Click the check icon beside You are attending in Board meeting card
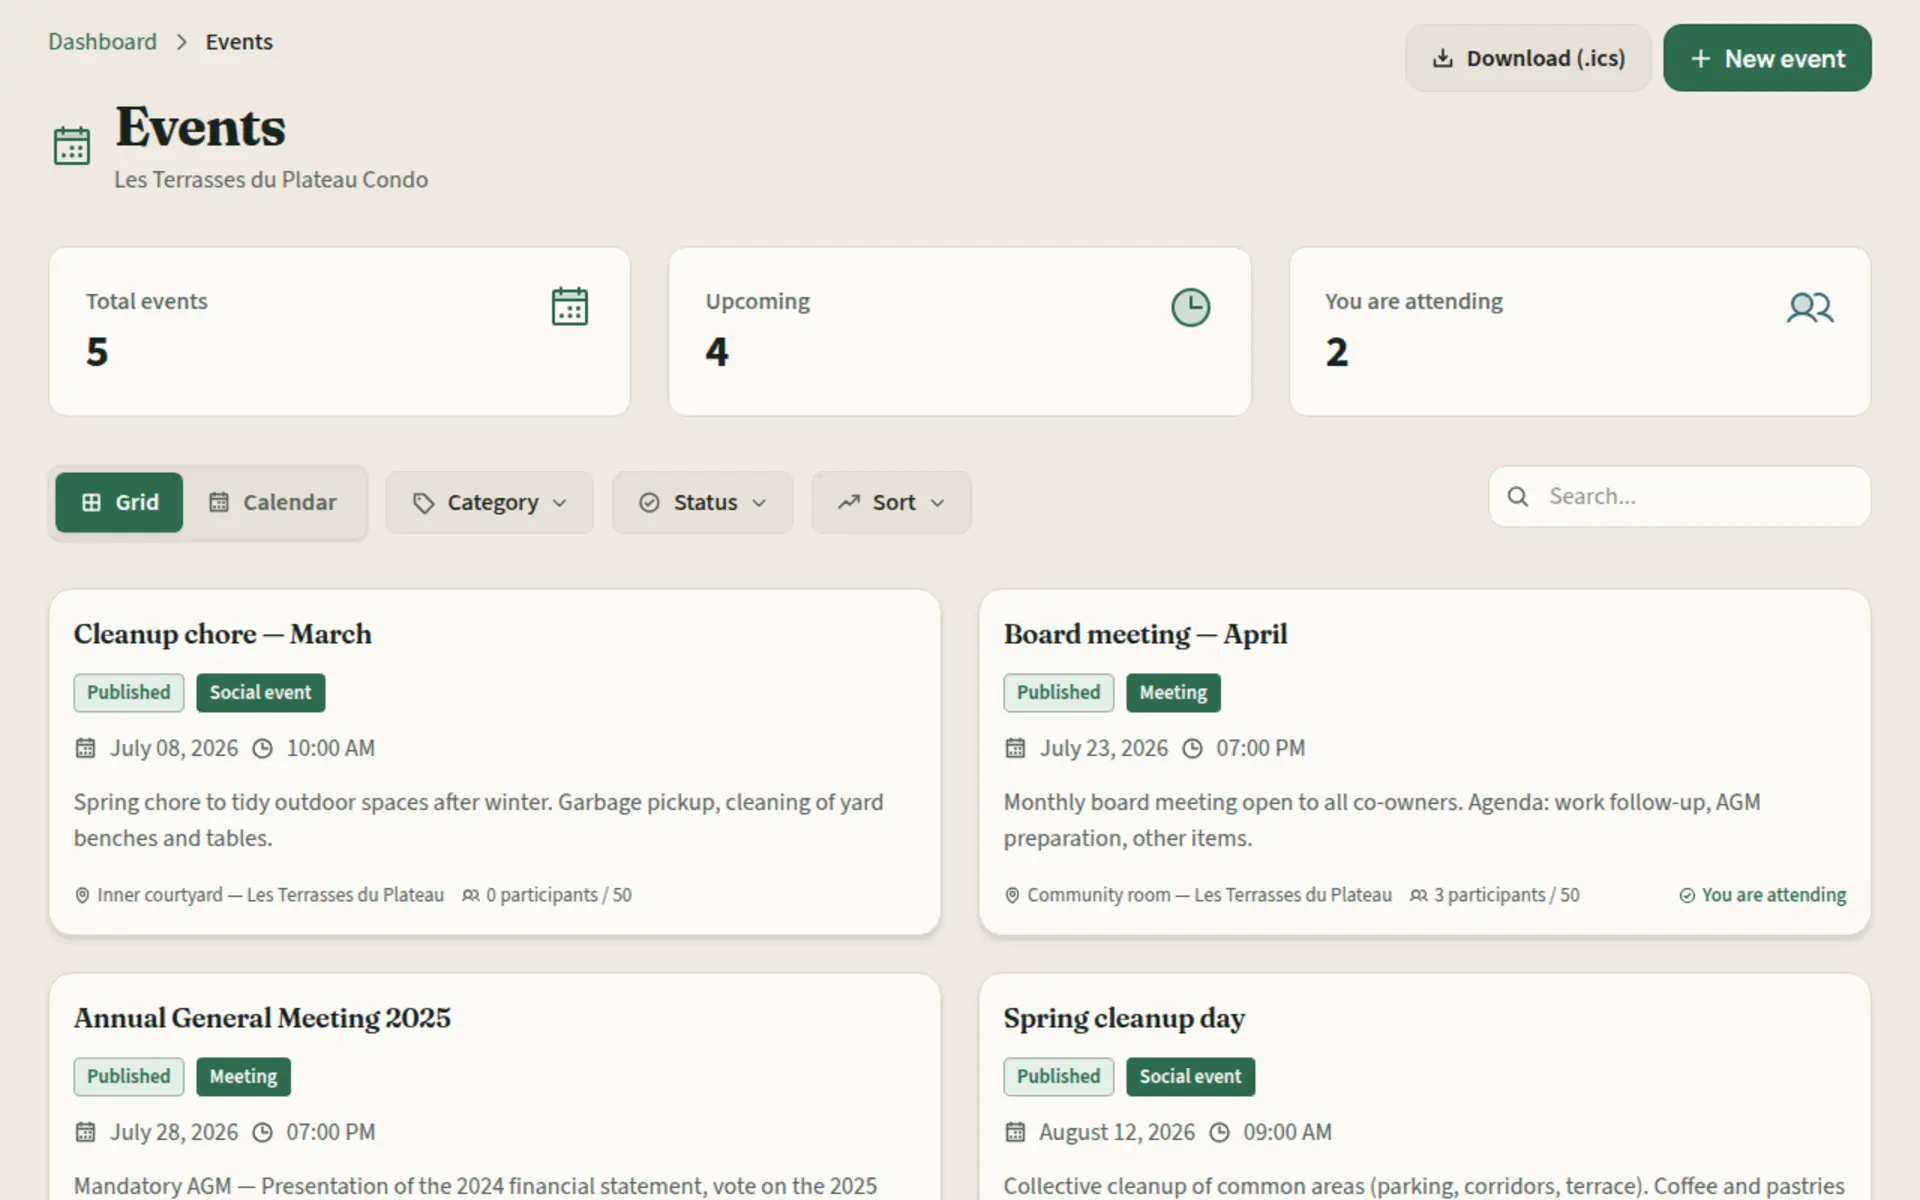This screenshot has width=1920, height=1200. click(x=1687, y=895)
